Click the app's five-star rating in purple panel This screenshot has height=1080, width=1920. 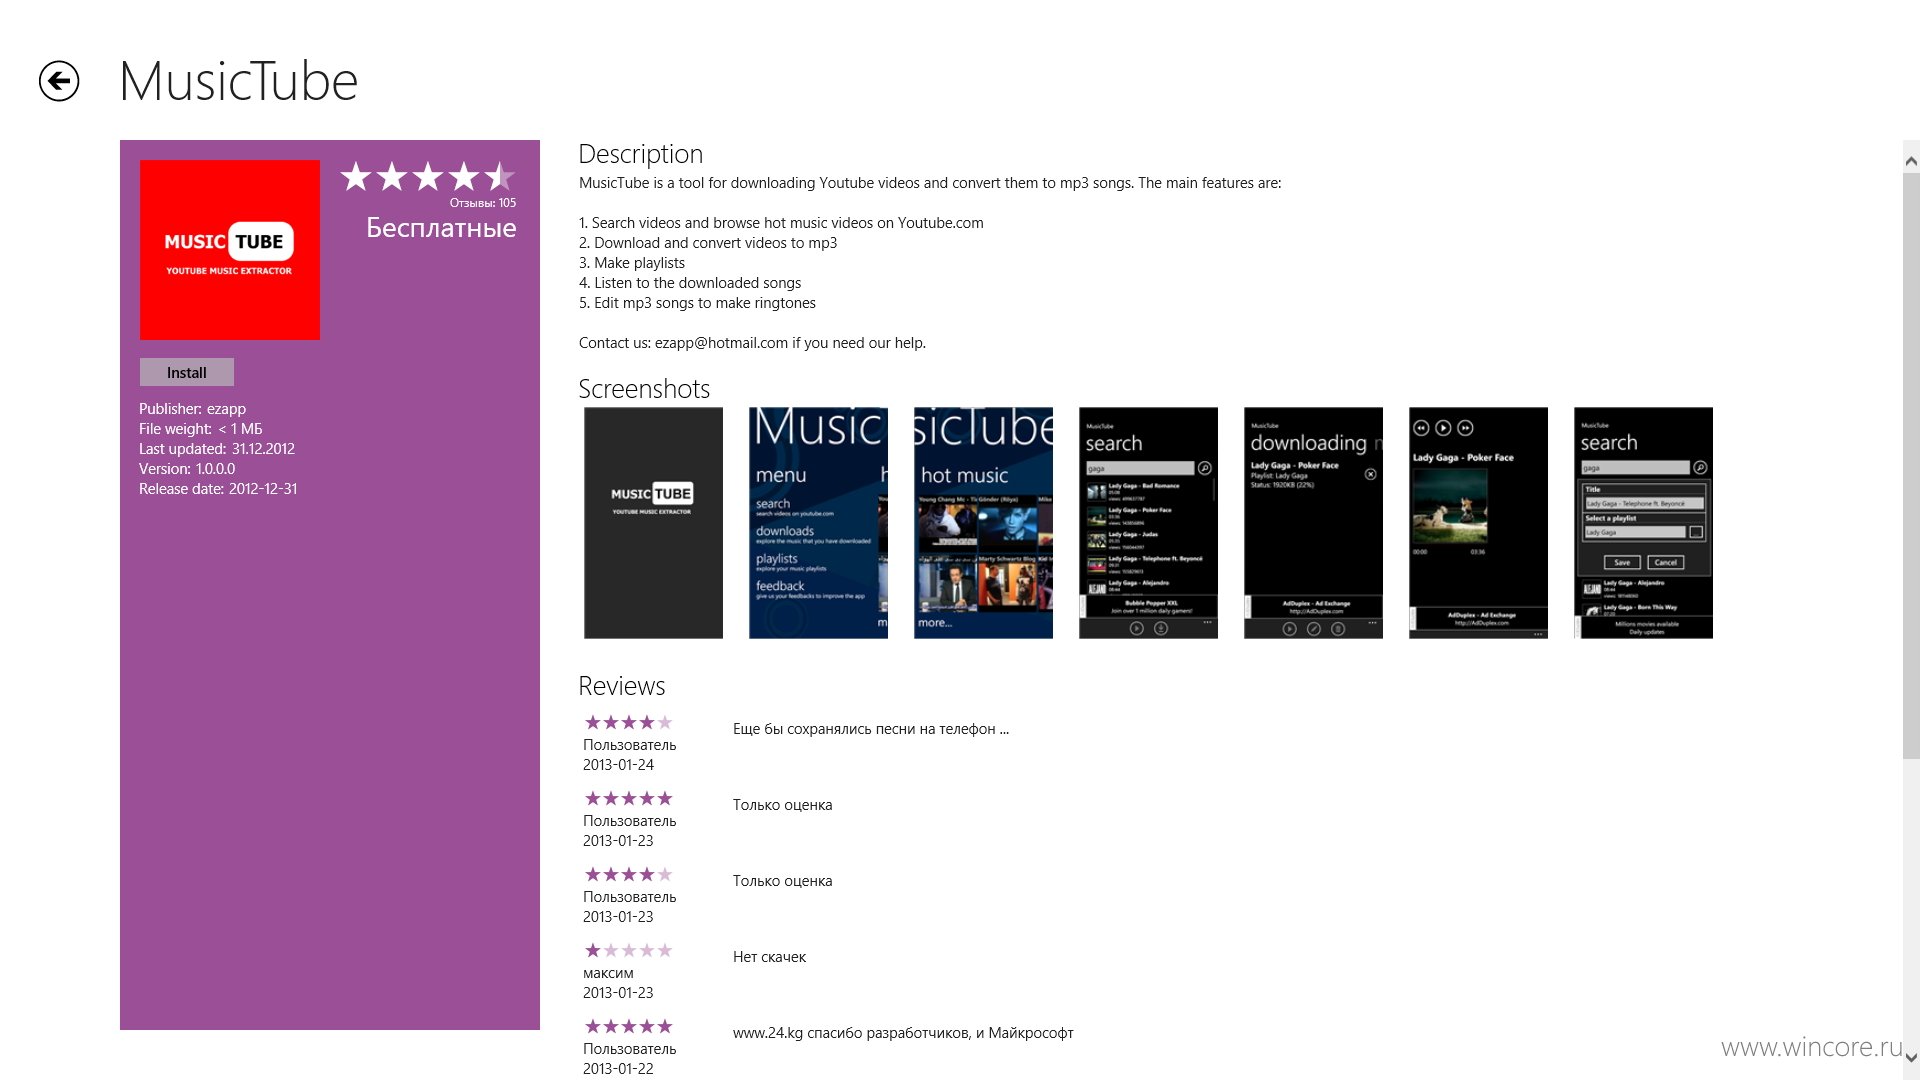tap(428, 177)
